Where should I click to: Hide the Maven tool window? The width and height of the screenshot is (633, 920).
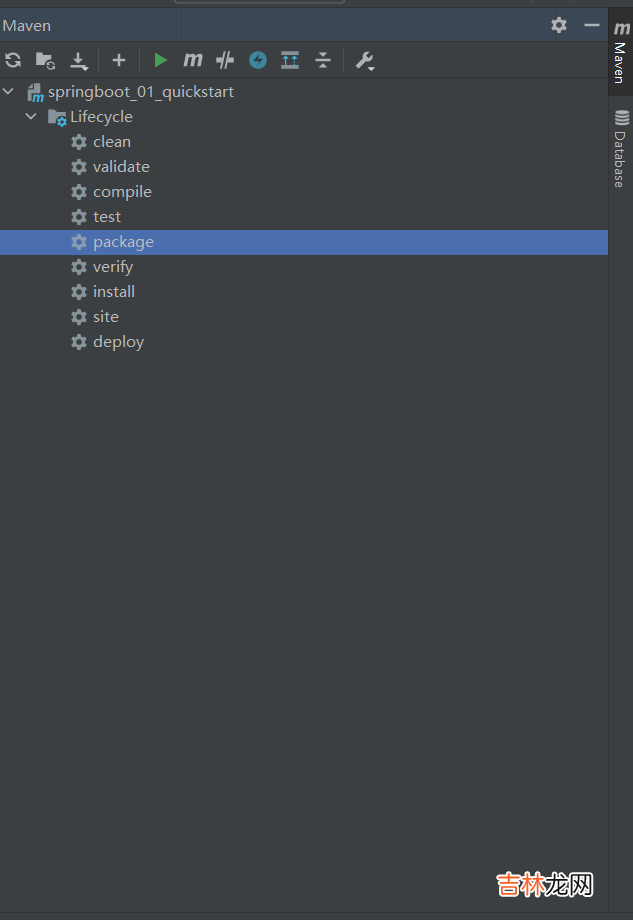coord(592,25)
